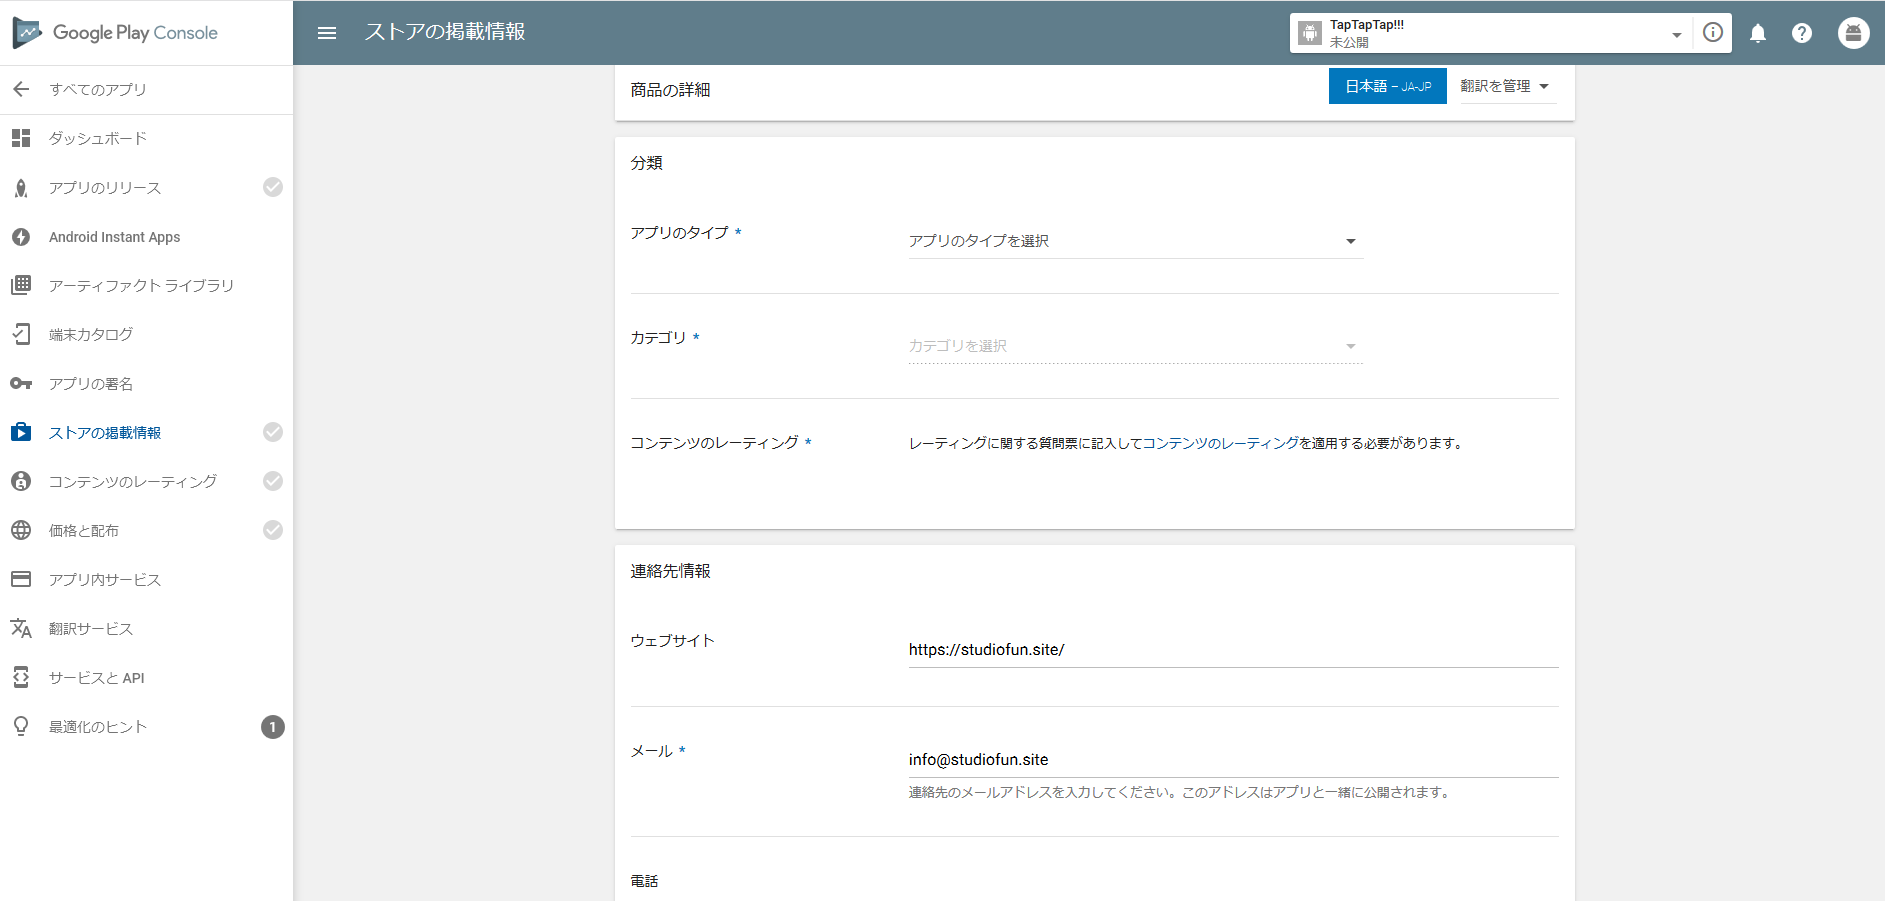This screenshot has height=901, width=1885.
Task: Open the info icon in the header
Action: pyautogui.click(x=1713, y=33)
